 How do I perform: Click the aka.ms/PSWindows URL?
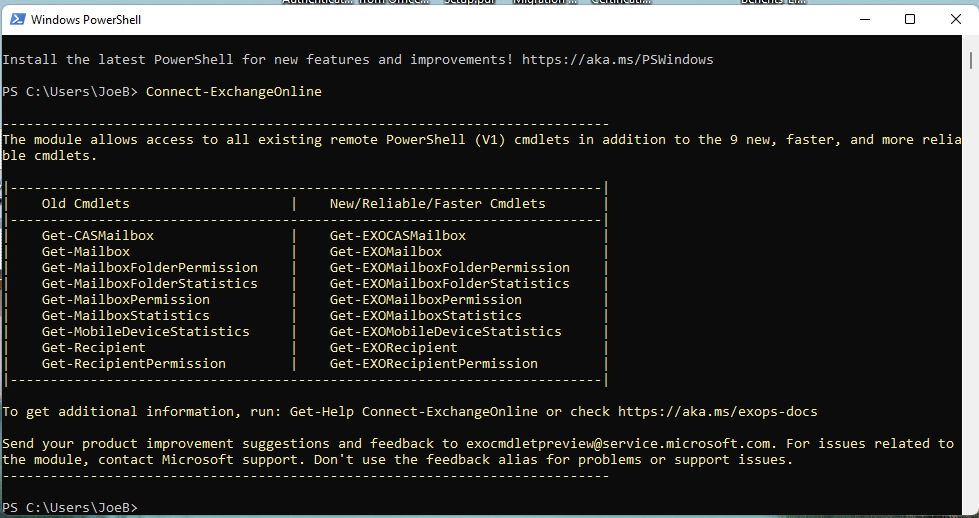pos(617,60)
